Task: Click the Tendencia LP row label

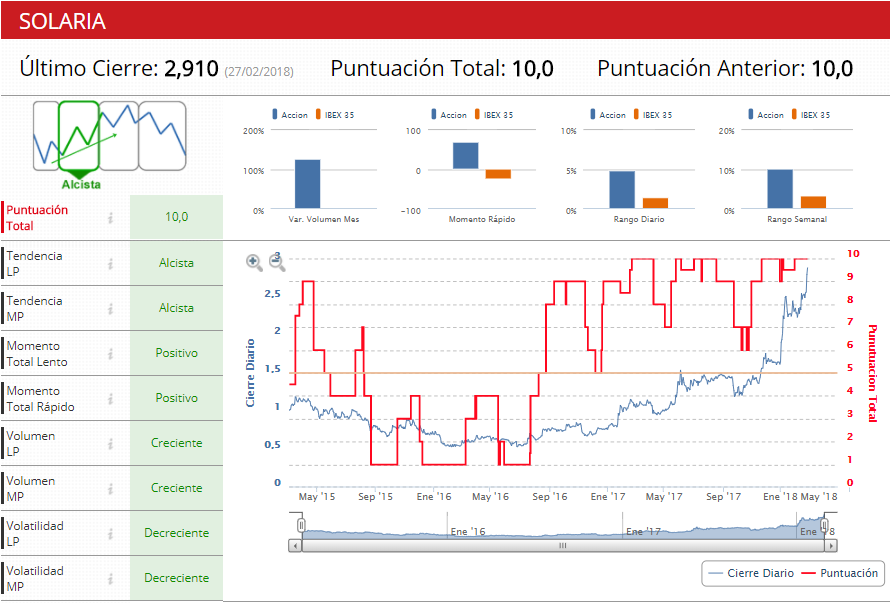Action: (x=34, y=264)
